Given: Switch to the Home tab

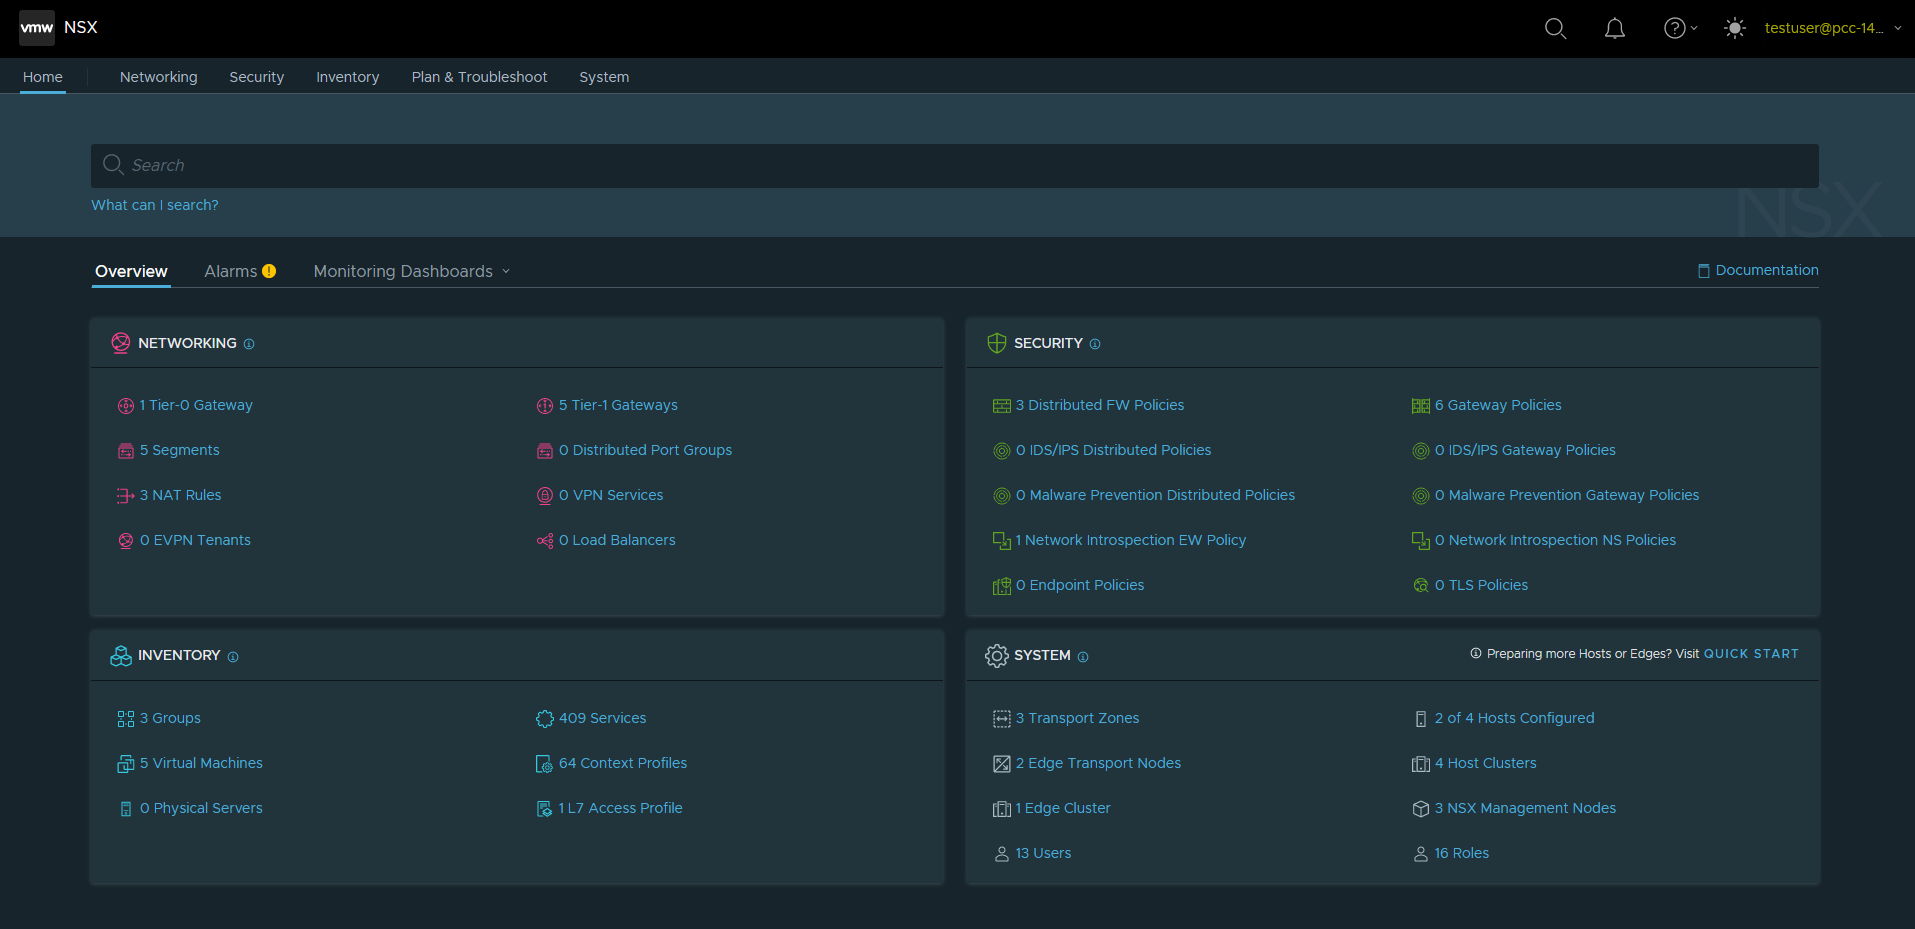Looking at the screenshot, I should [43, 77].
